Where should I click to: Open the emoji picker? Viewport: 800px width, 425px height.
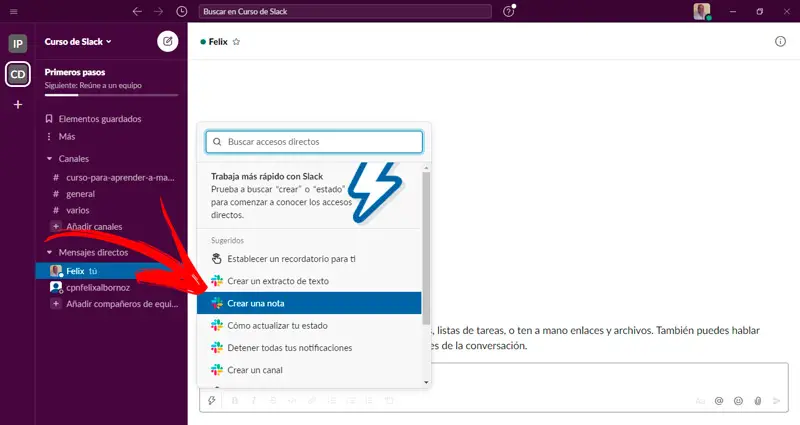click(x=738, y=401)
